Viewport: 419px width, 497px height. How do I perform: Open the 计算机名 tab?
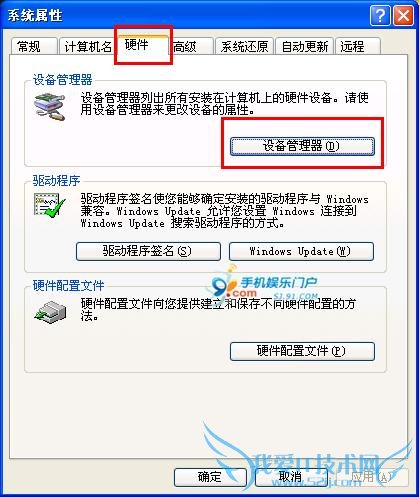pyautogui.click(x=87, y=46)
